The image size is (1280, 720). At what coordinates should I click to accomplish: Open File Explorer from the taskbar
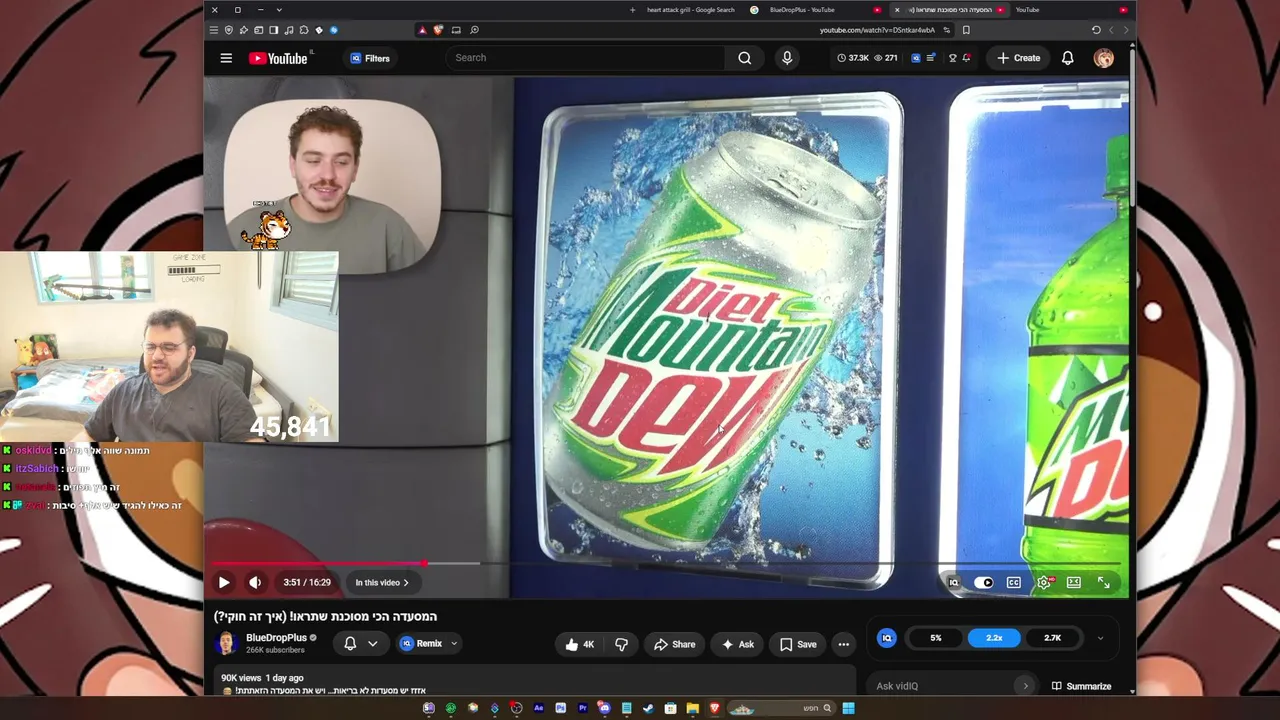pyautogui.click(x=692, y=708)
